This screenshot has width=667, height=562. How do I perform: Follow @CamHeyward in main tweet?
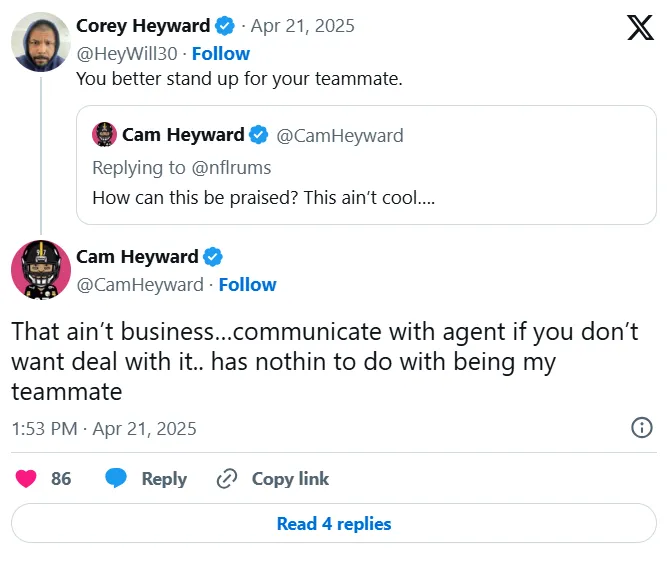pyautogui.click(x=247, y=285)
